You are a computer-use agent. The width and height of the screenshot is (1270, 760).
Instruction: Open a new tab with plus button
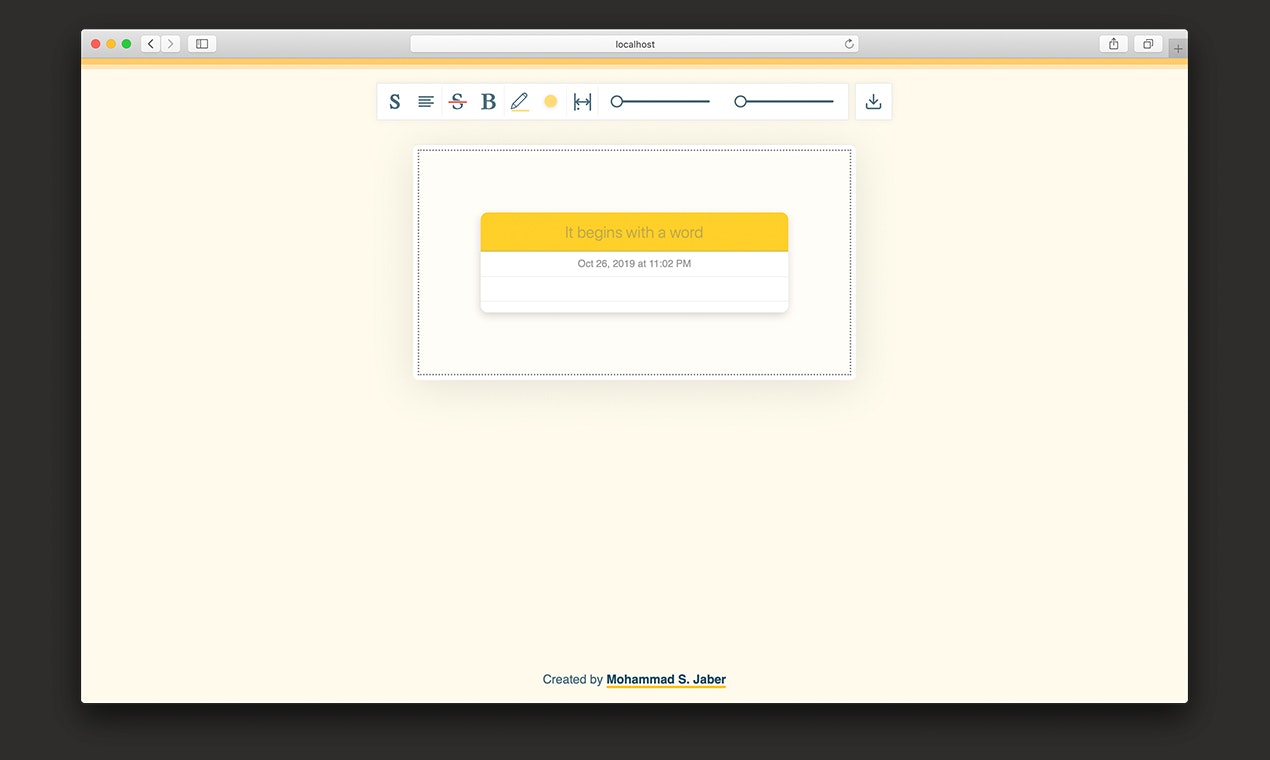pos(1178,48)
